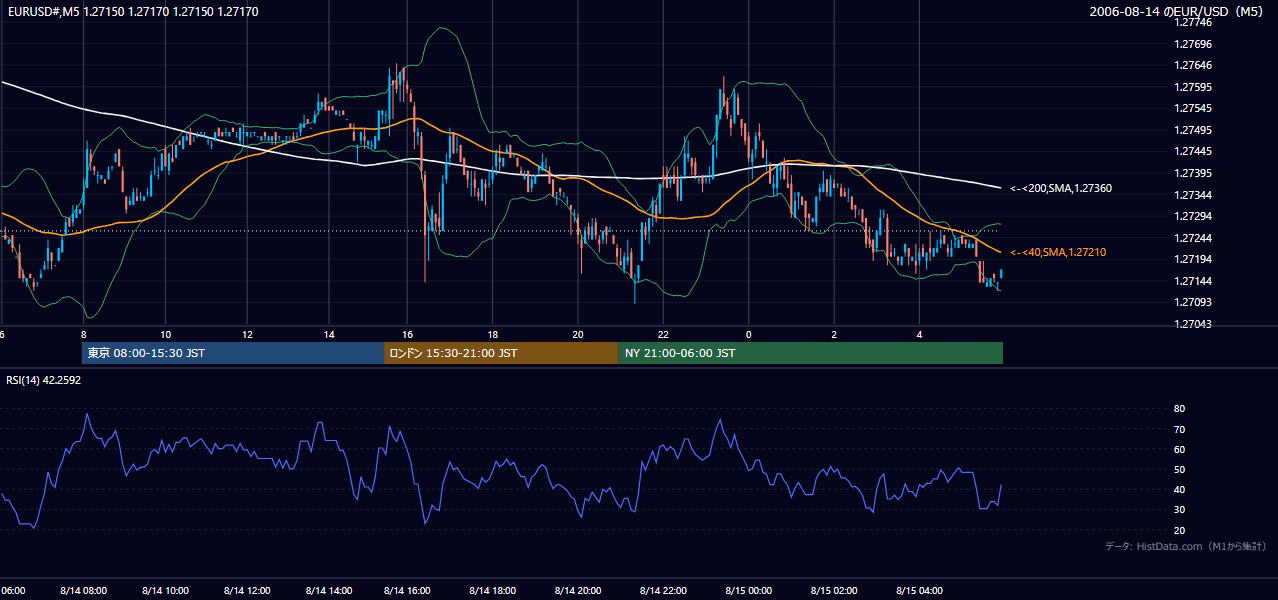The height and width of the screenshot is (600, 1278).
Task: Click the NY 21:00-06:00 JST session bar
Action: point(810,353)
